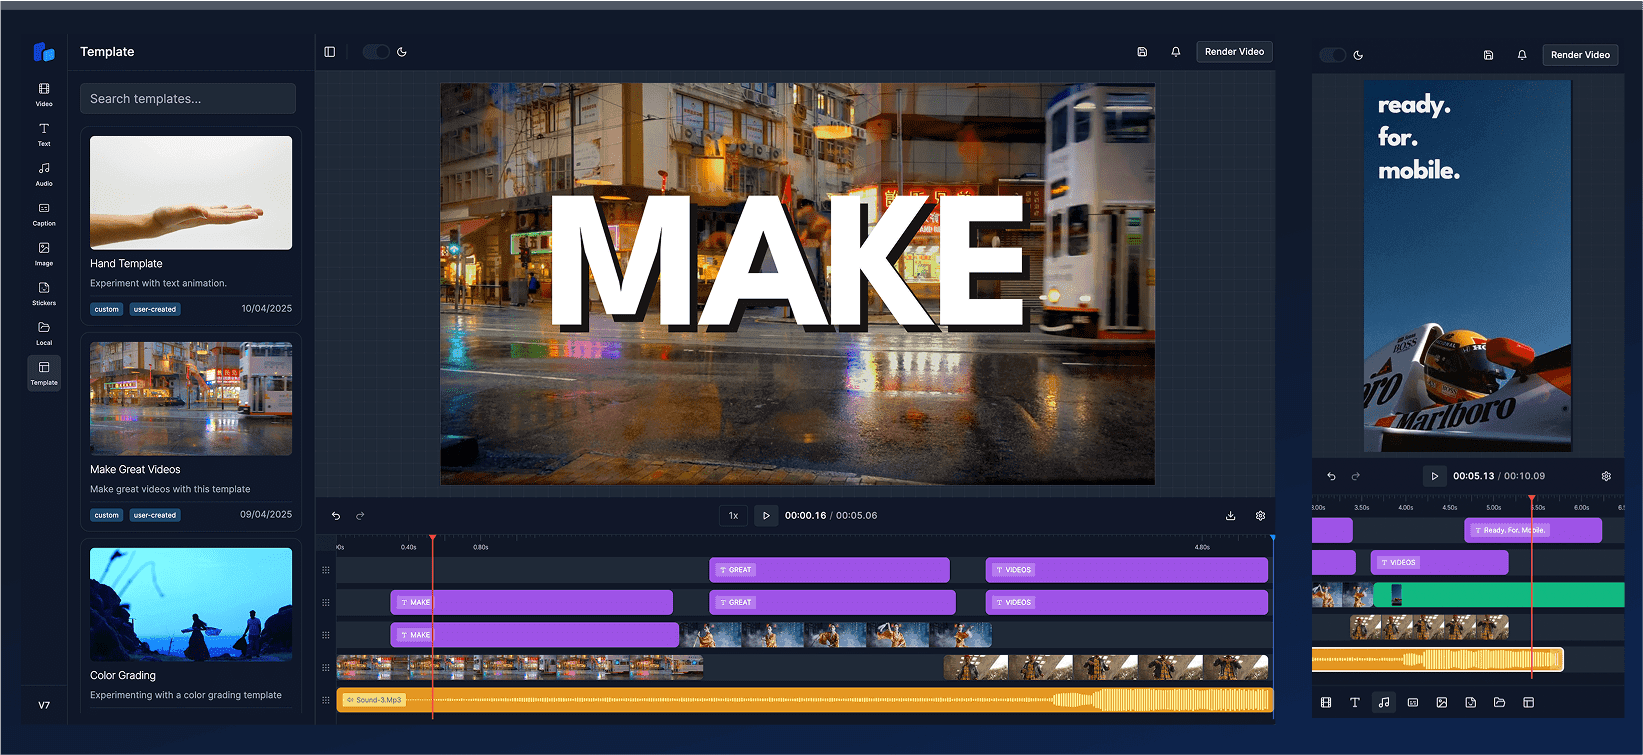Open notifications bell in the mobile preview panel

pyautogui.click(x=1522, y=55)
